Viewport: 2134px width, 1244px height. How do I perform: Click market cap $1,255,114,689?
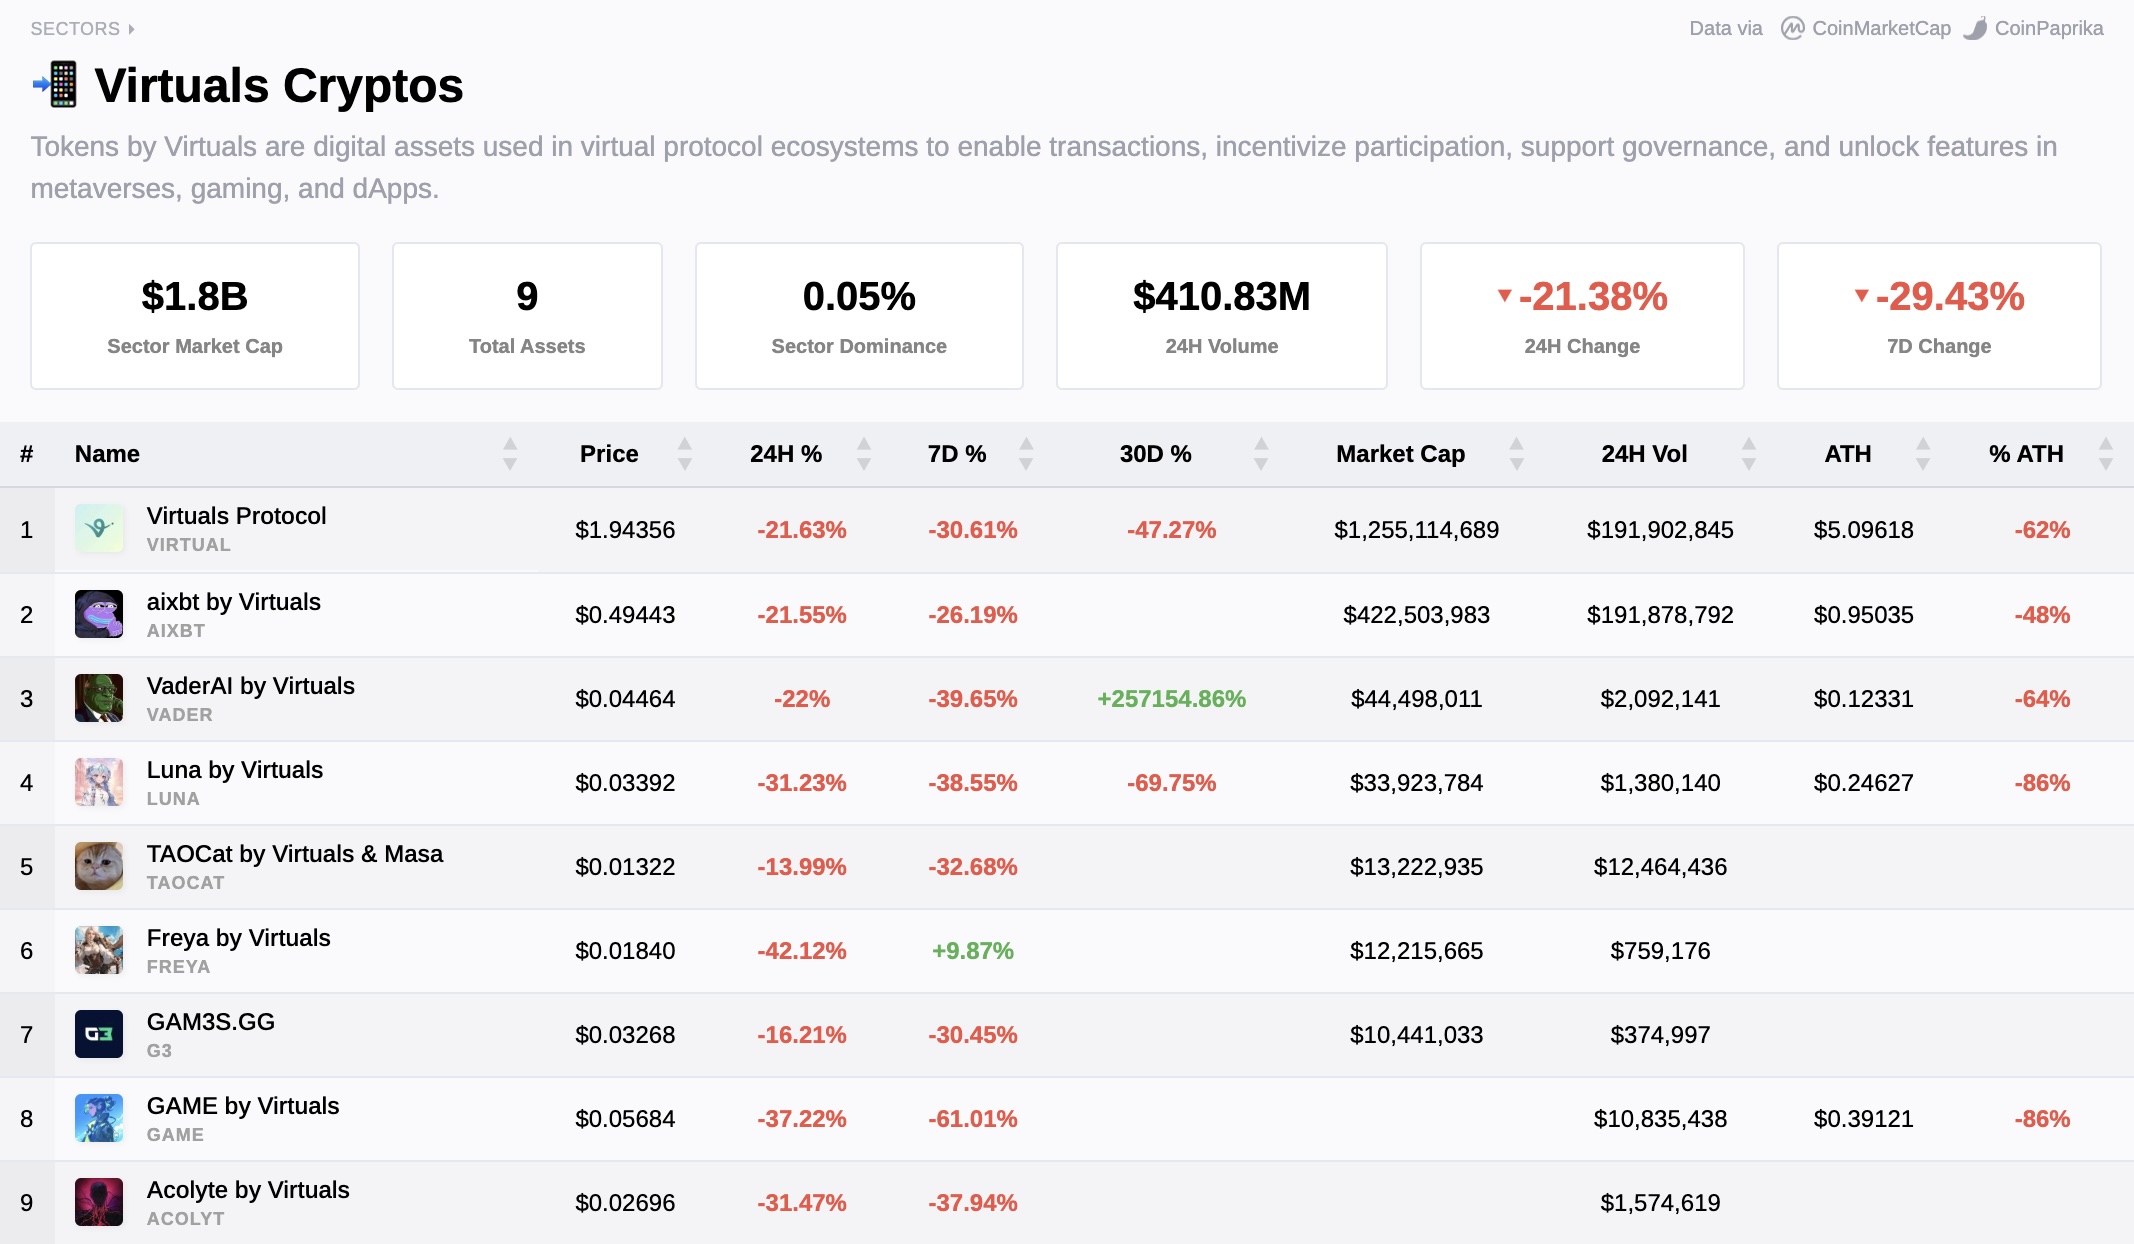pyautogui.click(x=1416, y=530)
